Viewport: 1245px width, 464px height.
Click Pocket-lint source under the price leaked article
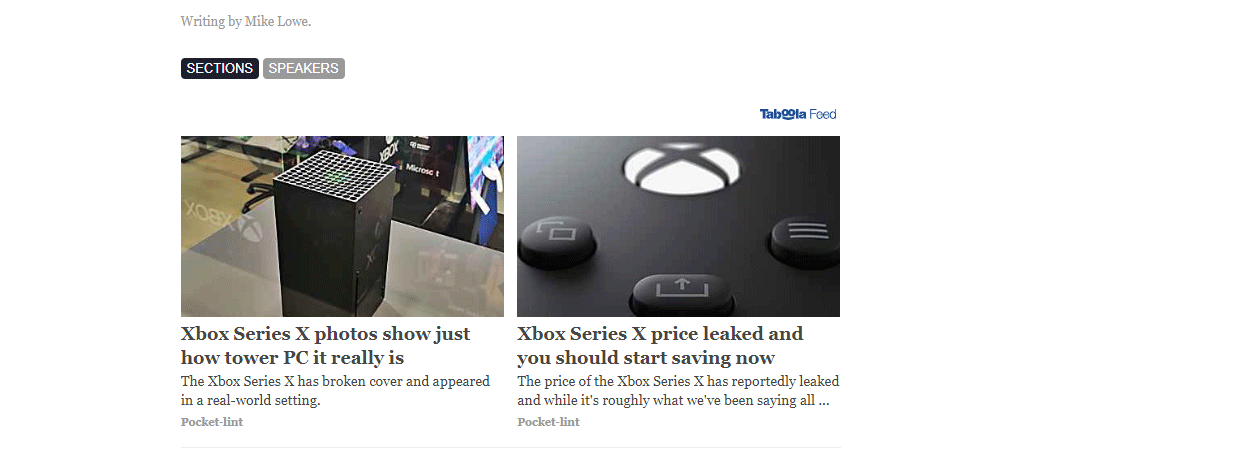click(x=548, y=422)
